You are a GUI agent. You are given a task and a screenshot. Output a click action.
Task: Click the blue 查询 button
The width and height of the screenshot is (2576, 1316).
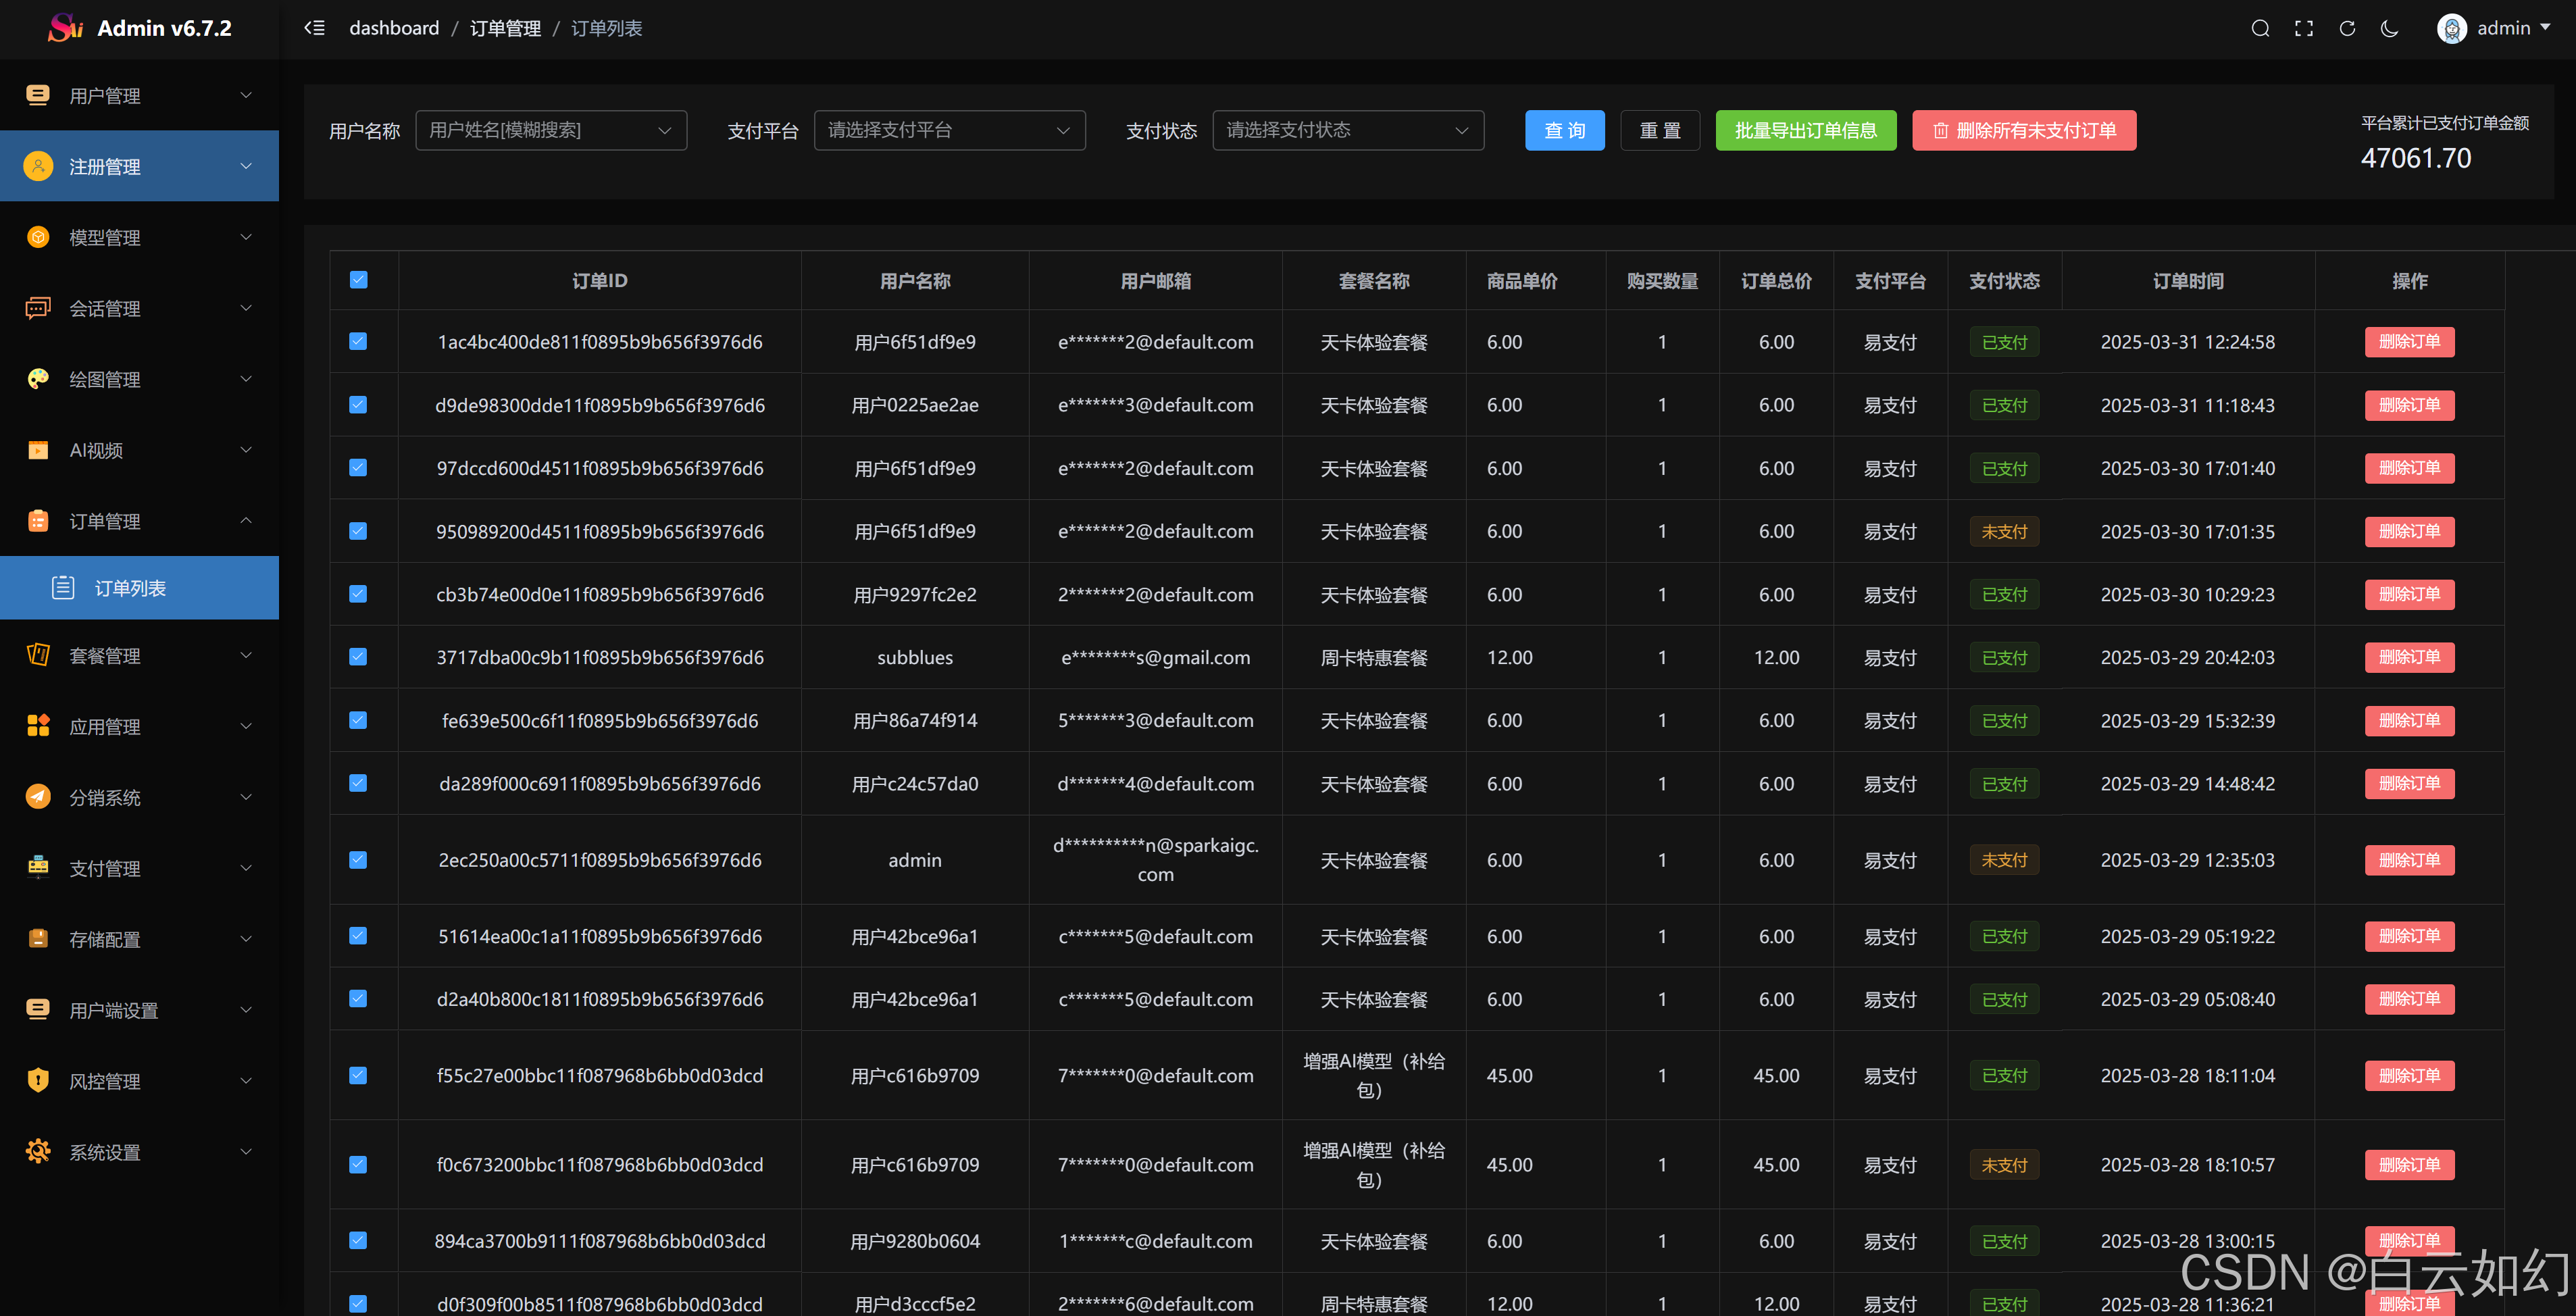(x=1564, y=130)
